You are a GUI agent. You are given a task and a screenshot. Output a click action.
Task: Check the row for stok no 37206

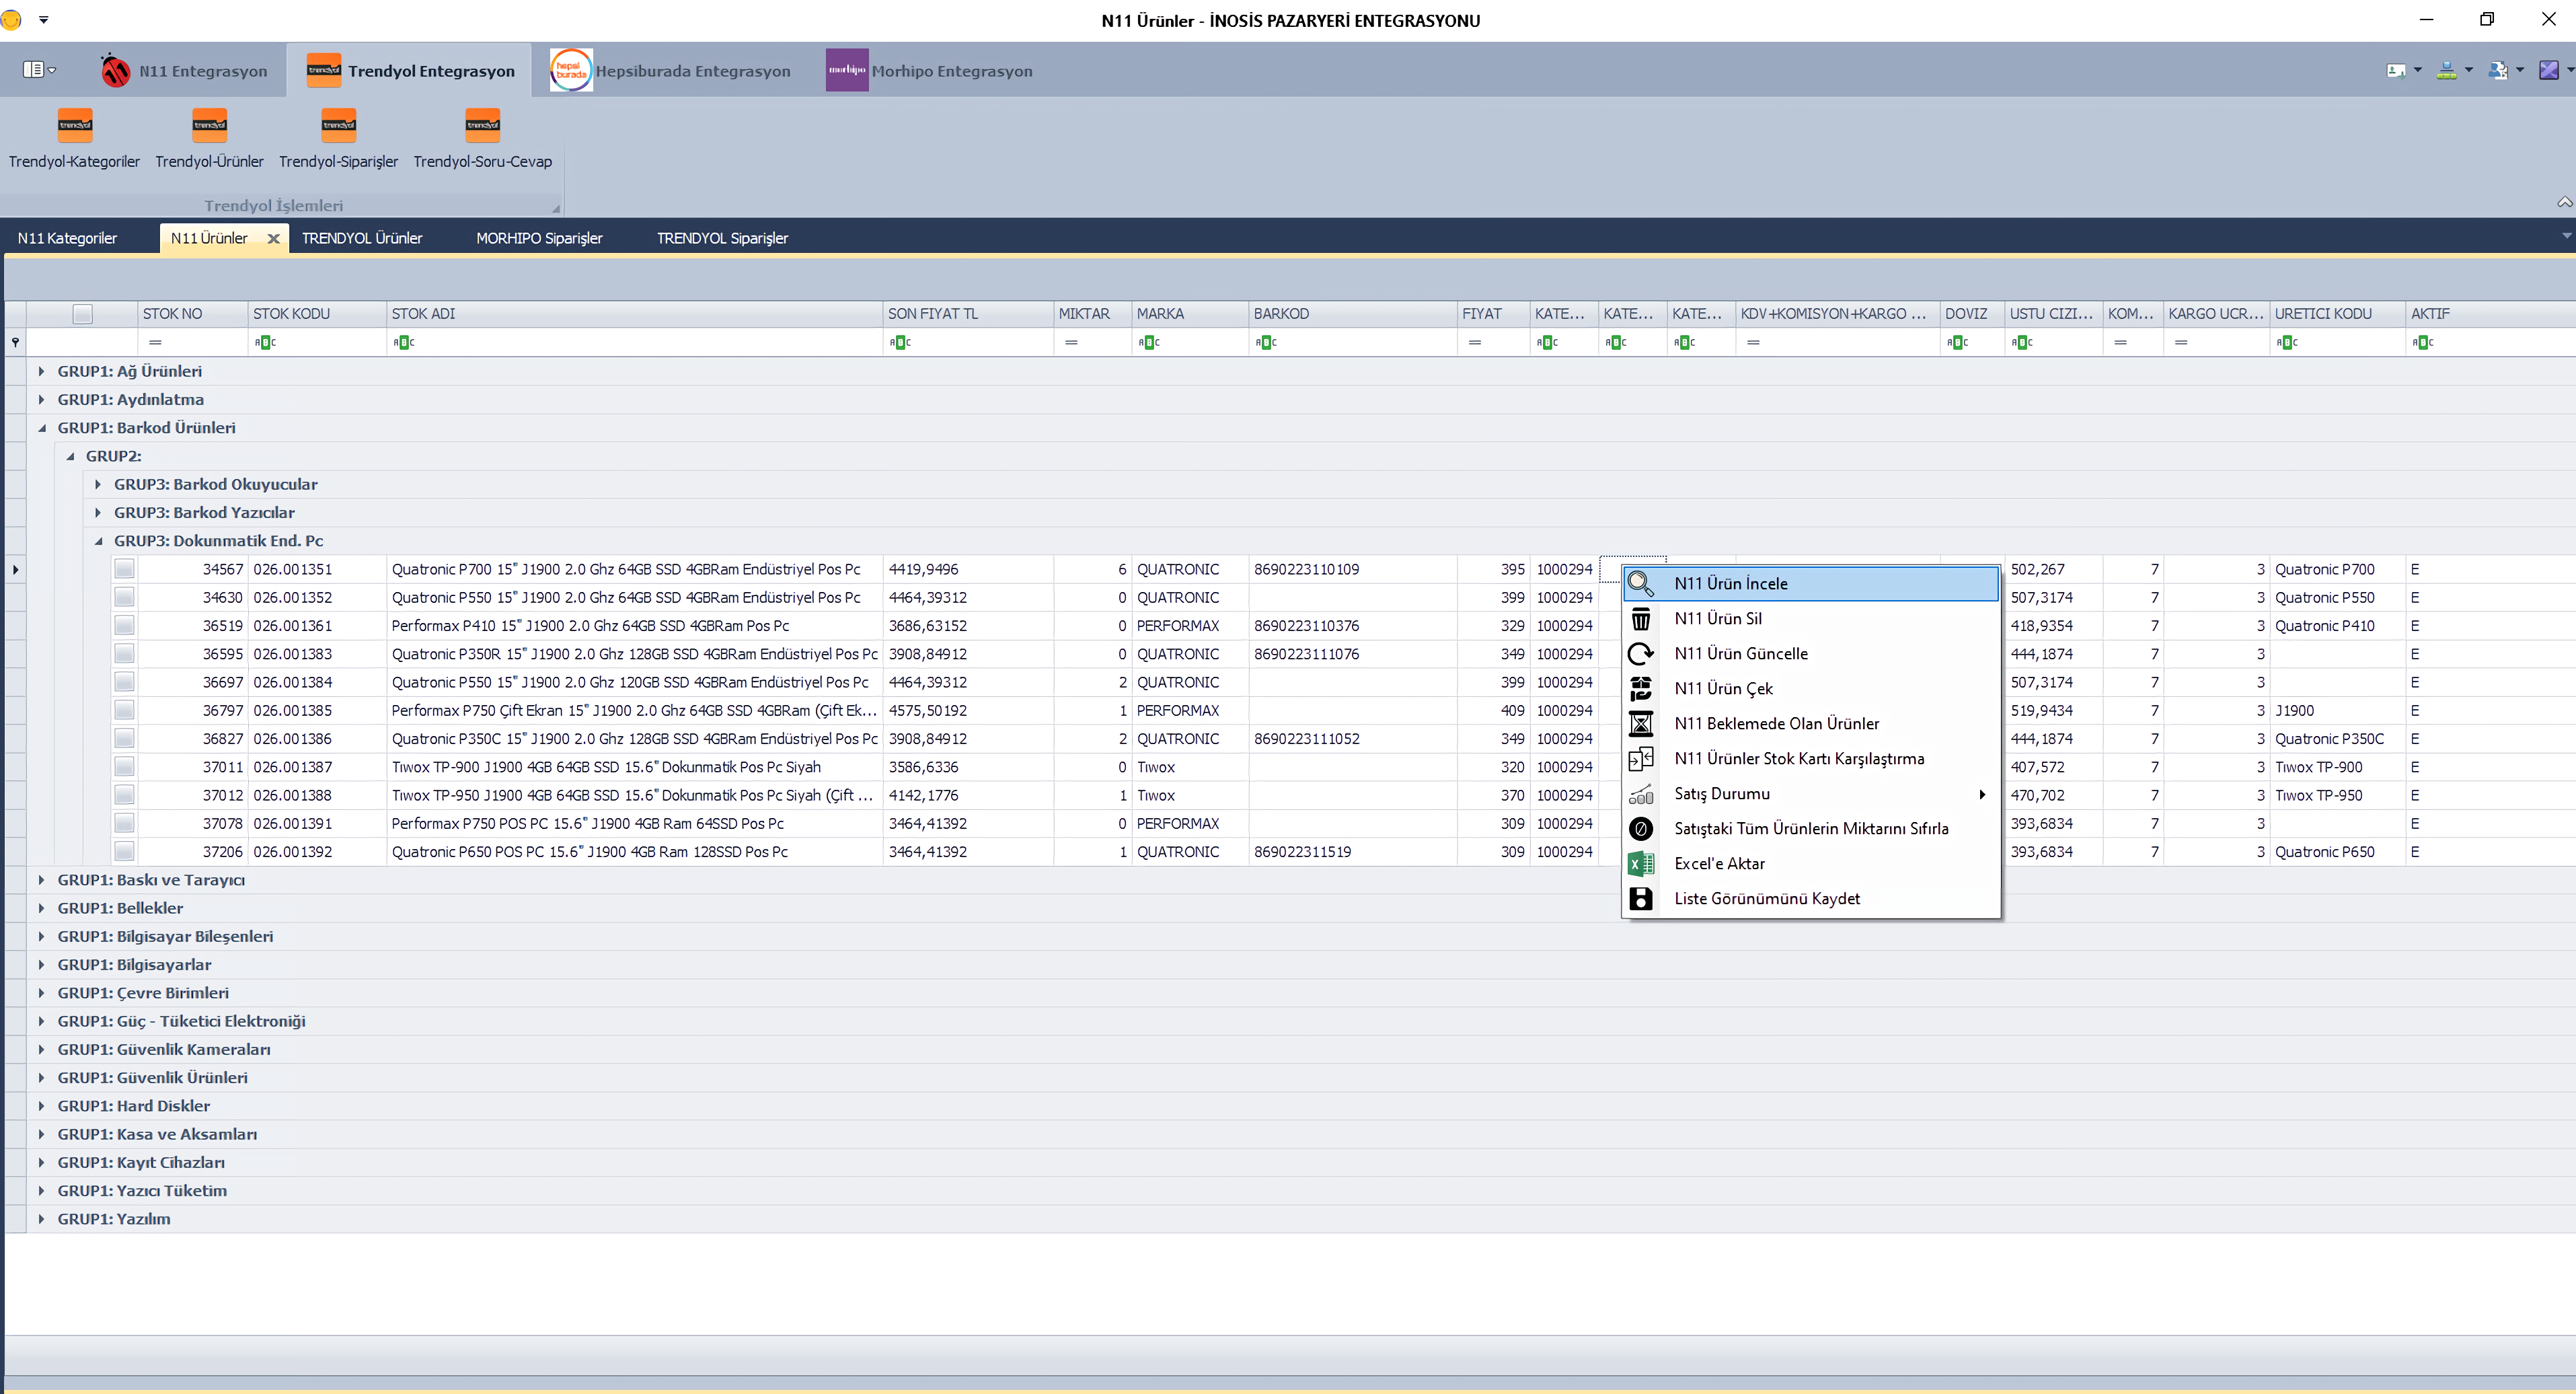(x=124, y=852)
